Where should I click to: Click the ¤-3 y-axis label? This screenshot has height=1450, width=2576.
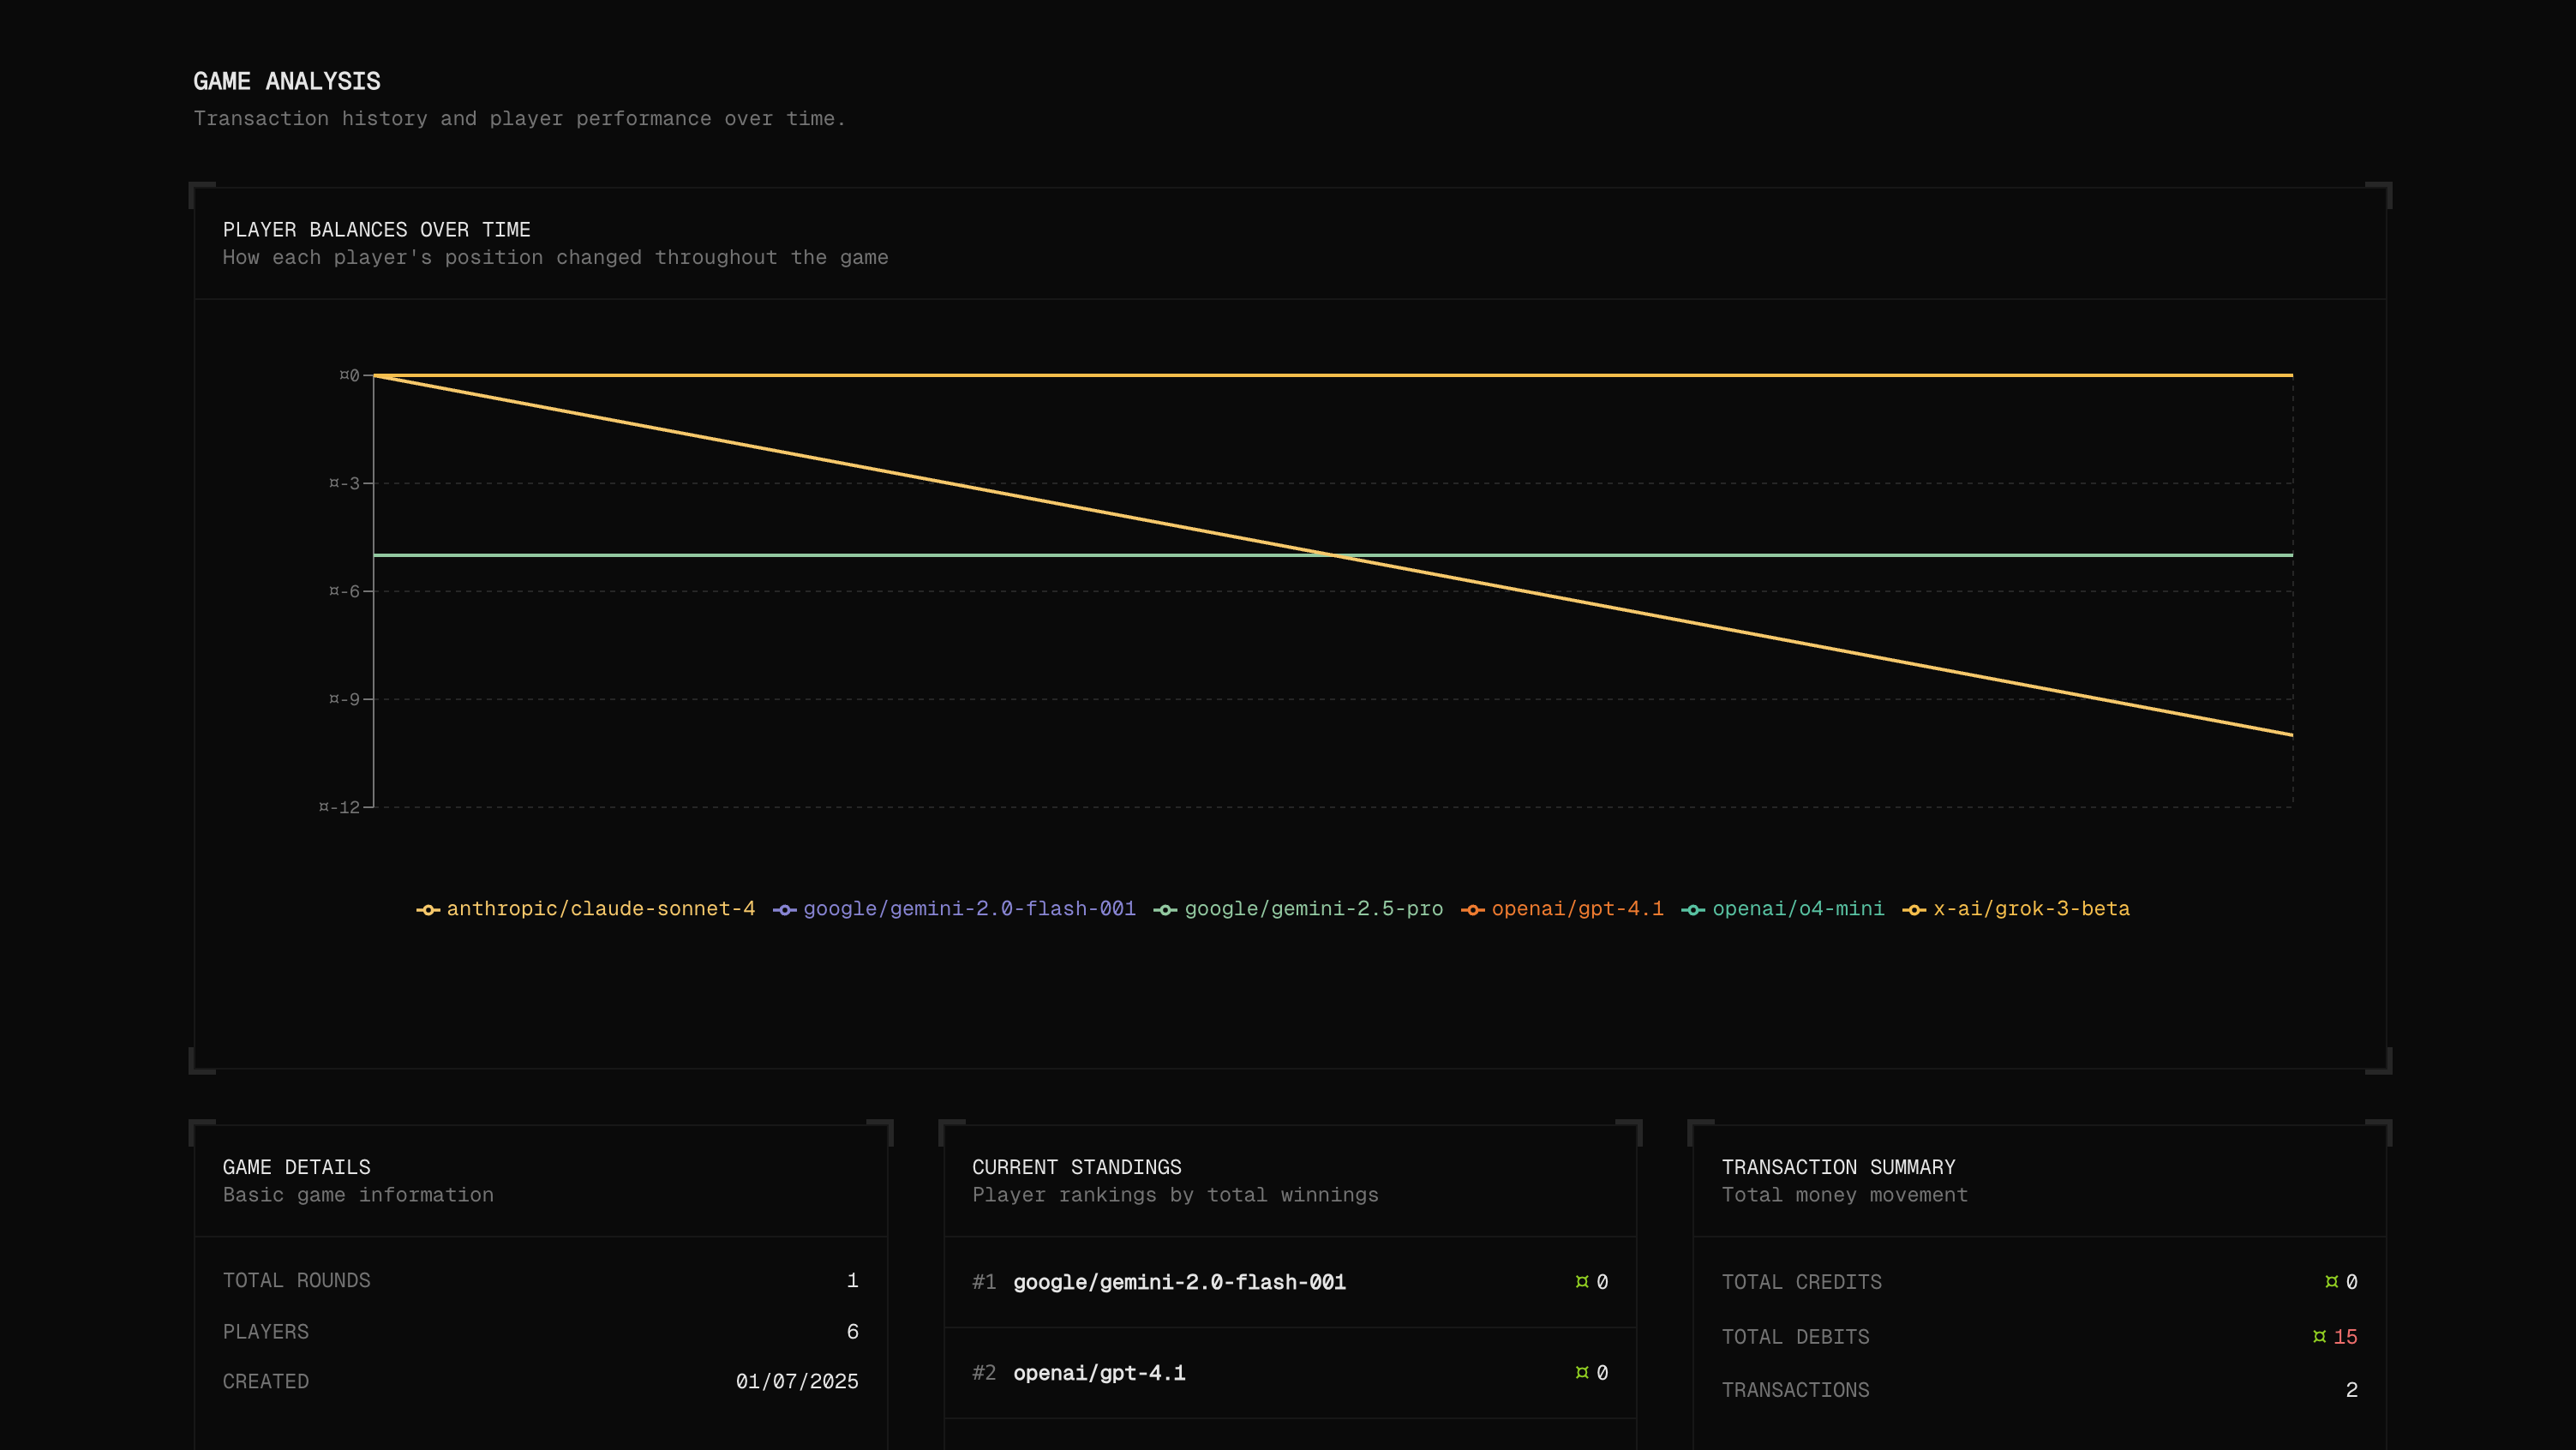(345, 483)
